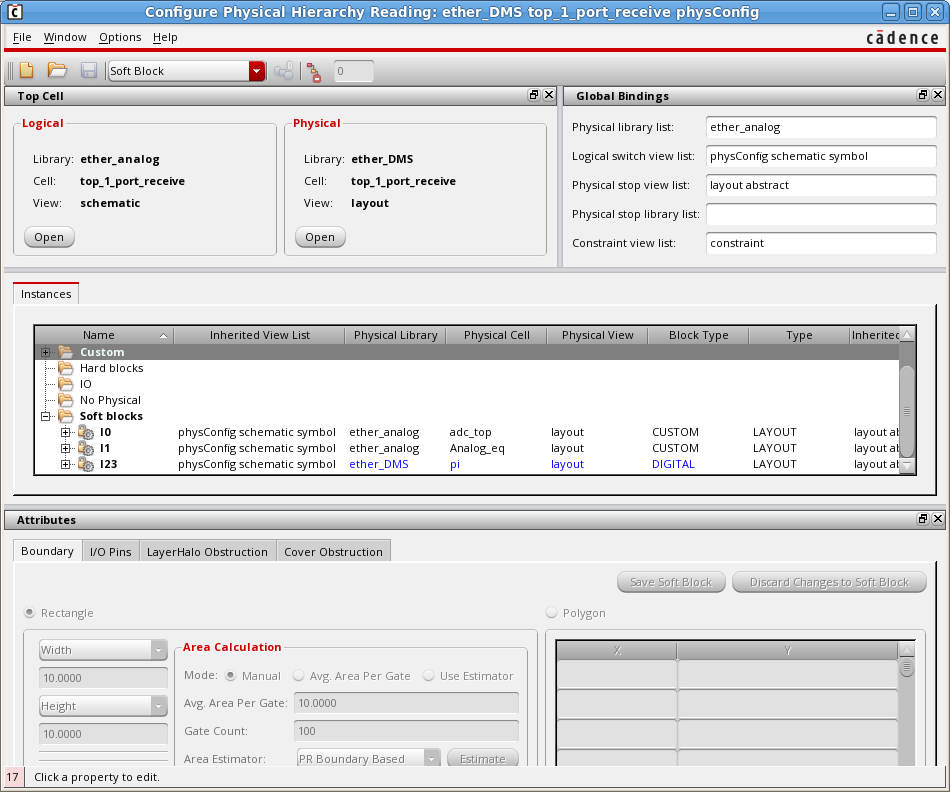Screen dimensions: 950x792
Task: Click the I23 instance gear icon
Action: click(x=86, y=464)
